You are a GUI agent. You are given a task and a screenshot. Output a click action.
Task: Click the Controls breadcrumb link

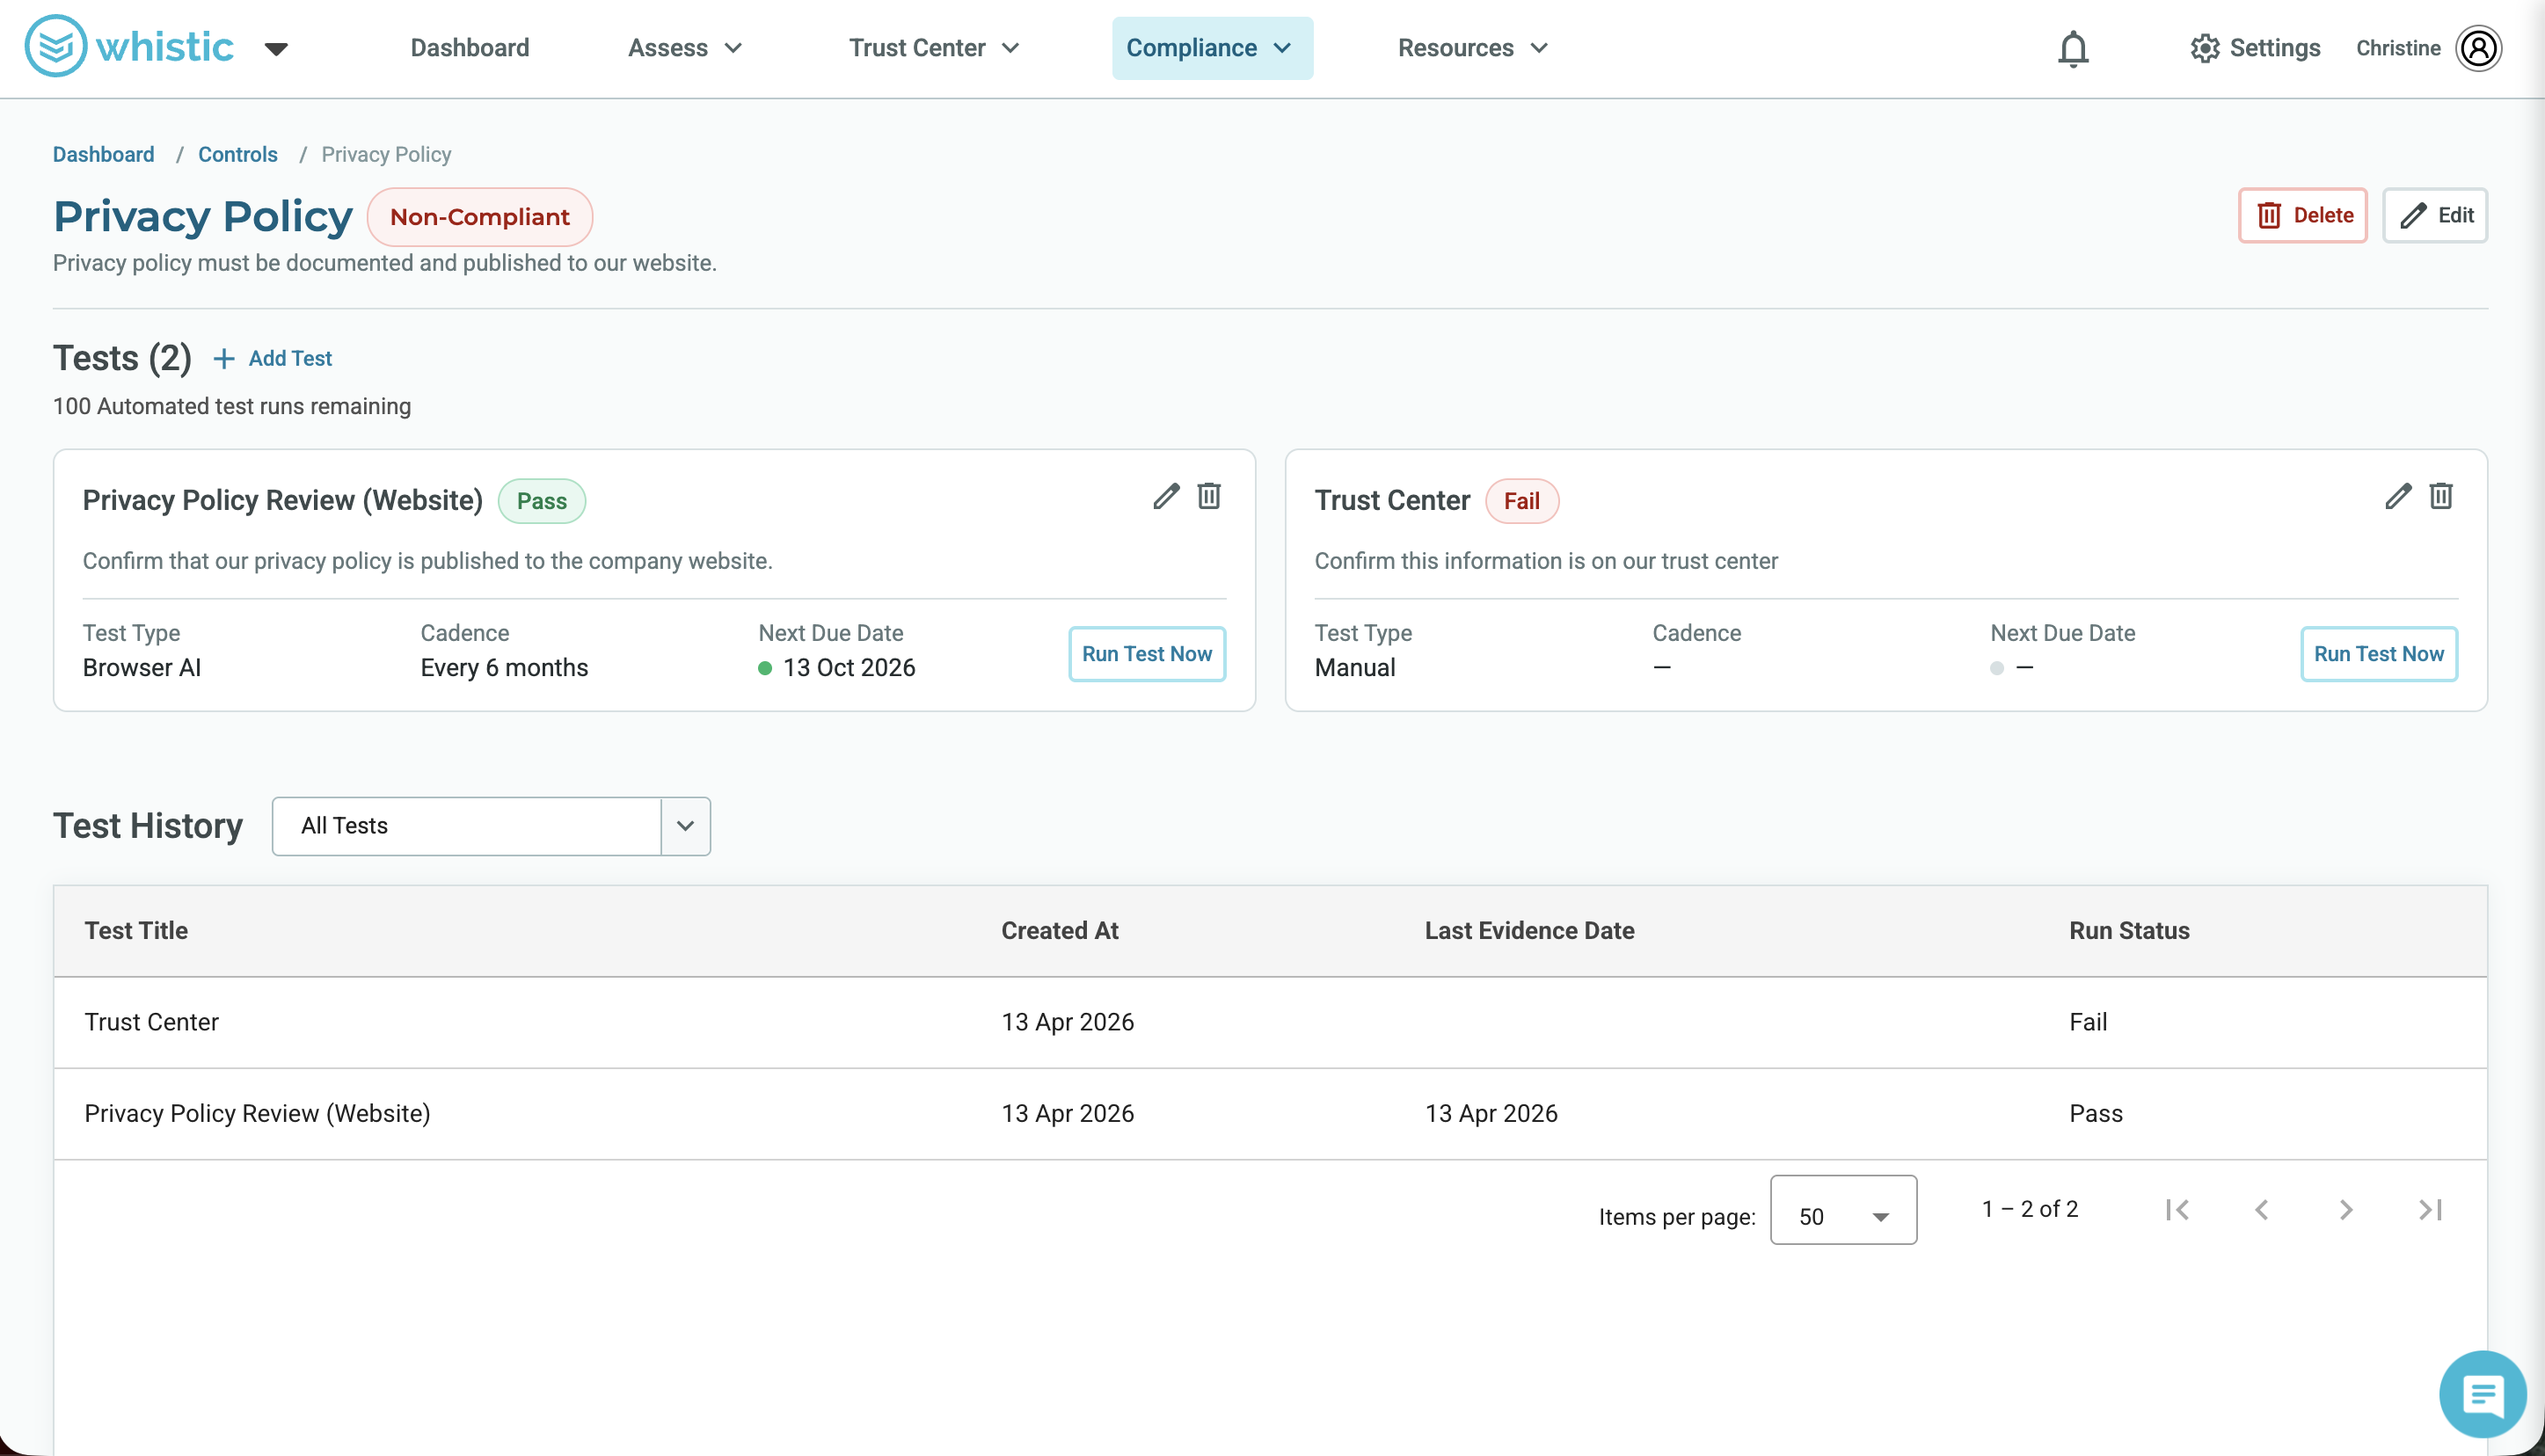[x=237, y=154]
